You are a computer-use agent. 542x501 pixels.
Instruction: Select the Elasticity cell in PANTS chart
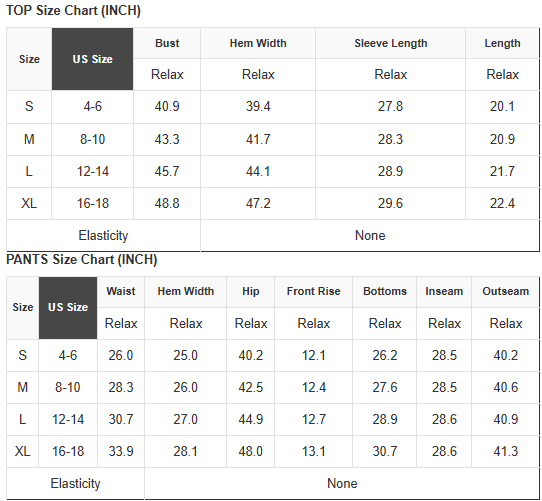tap(75, 483)
